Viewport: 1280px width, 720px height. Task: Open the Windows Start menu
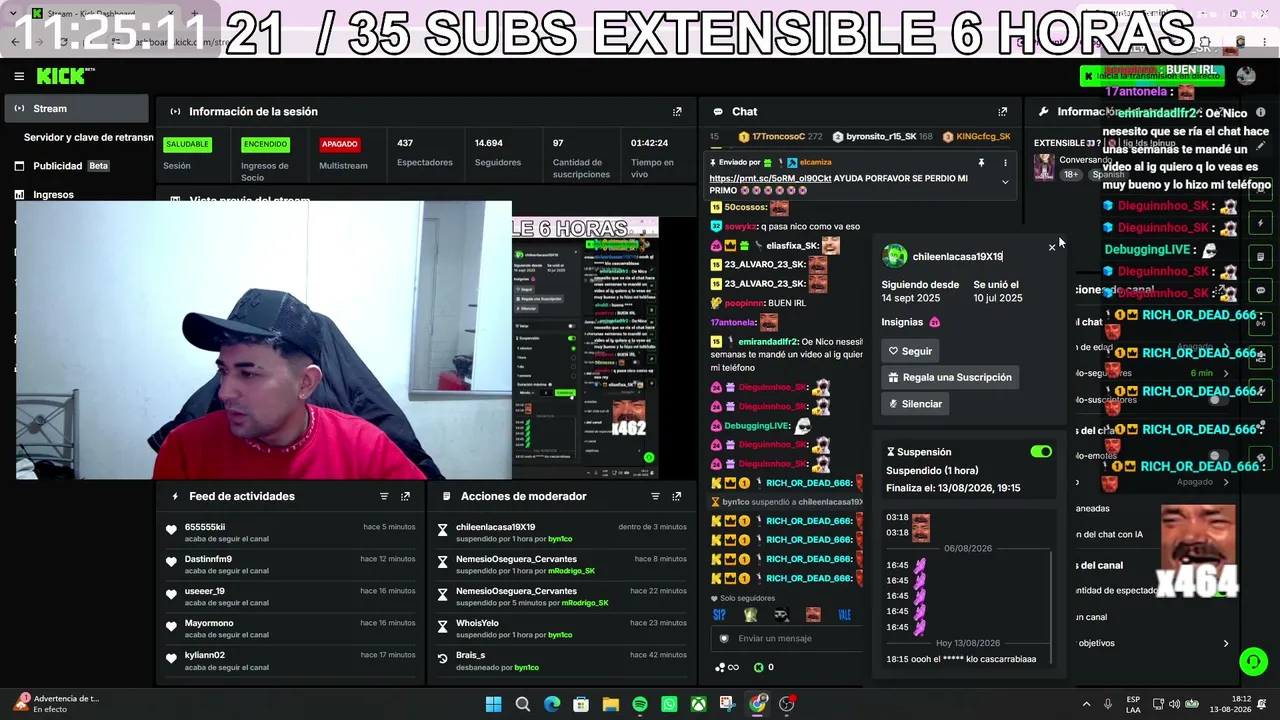click(x=493, y=704)
